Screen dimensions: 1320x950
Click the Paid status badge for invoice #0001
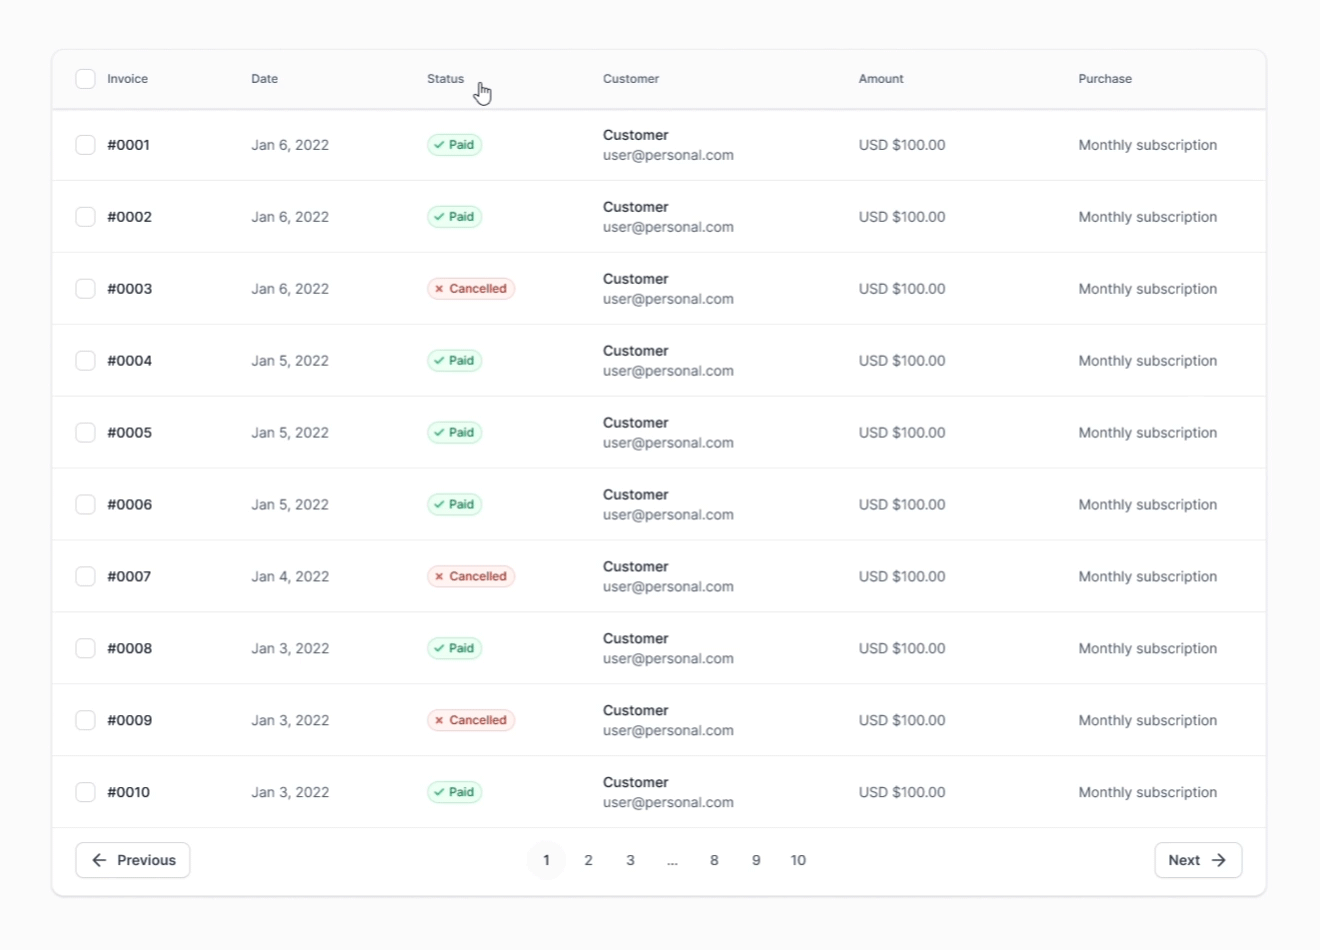click(x=455, y=145)
